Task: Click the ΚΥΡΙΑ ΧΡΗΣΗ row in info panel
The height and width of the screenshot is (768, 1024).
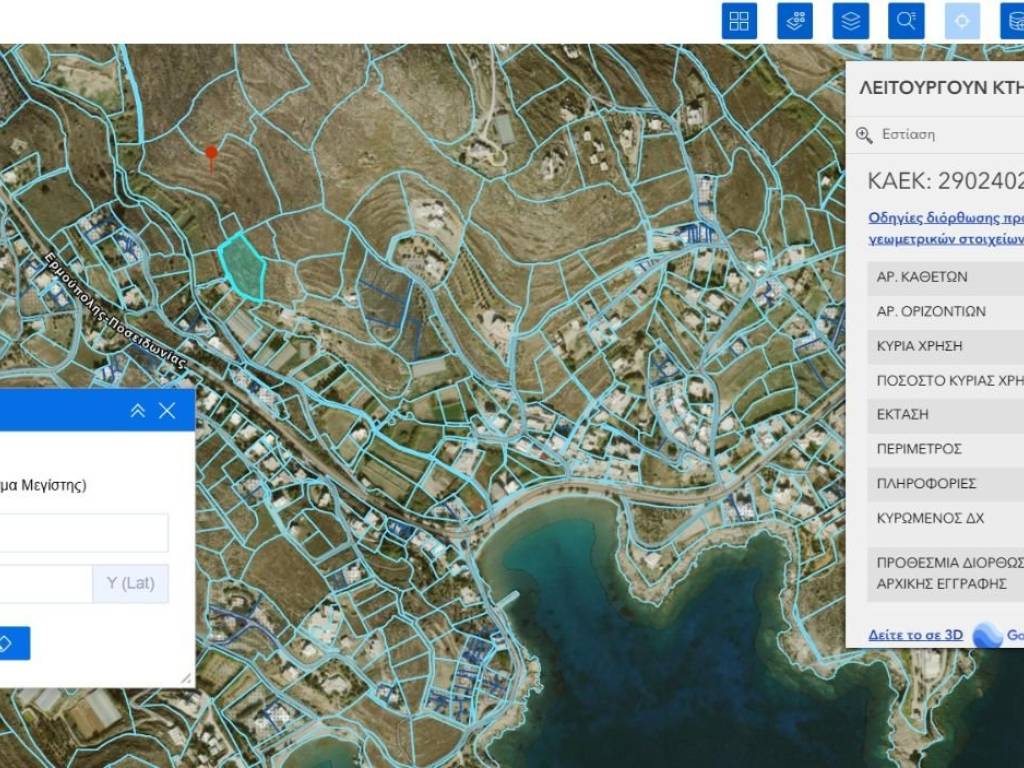Action: (x=945, y=346)
